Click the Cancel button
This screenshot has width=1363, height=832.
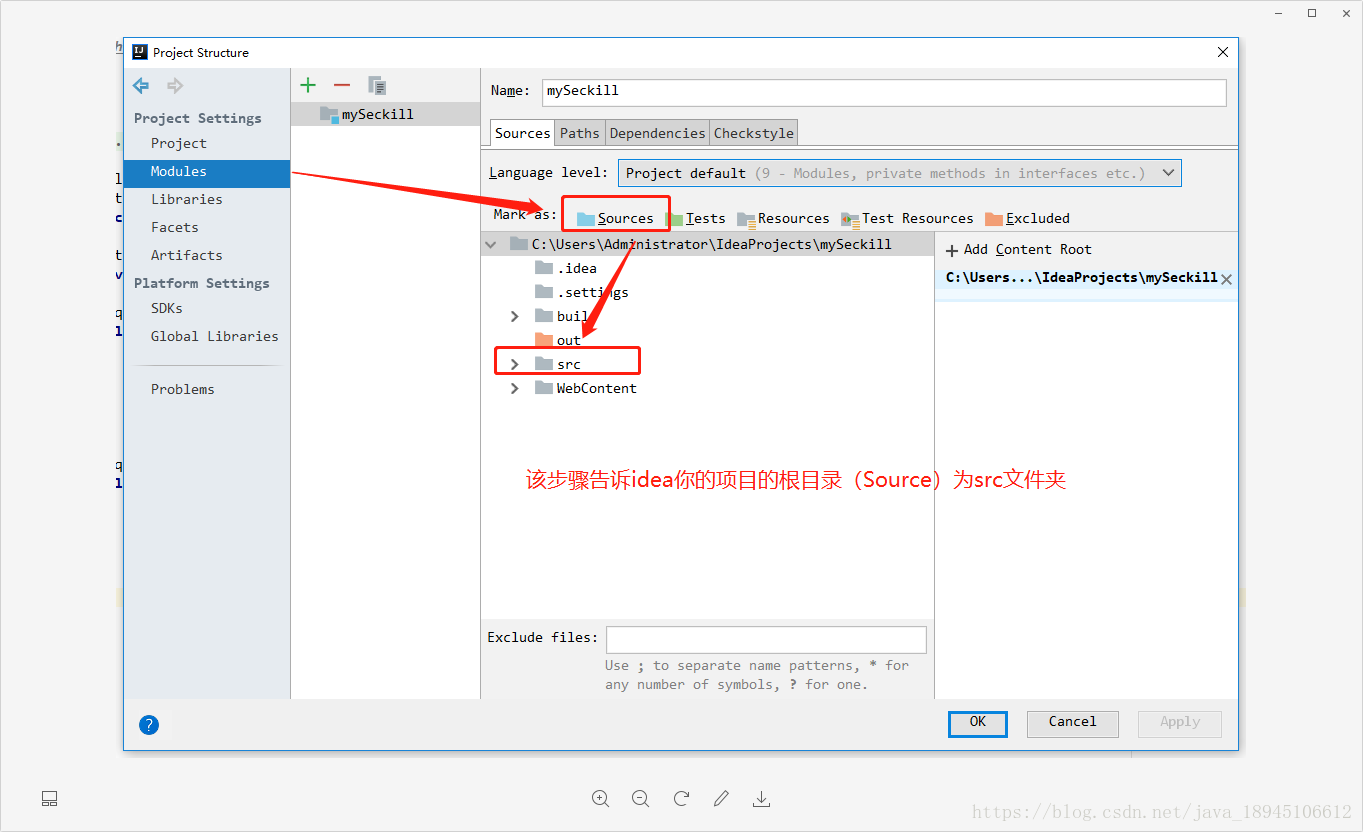pos(1073,723)
